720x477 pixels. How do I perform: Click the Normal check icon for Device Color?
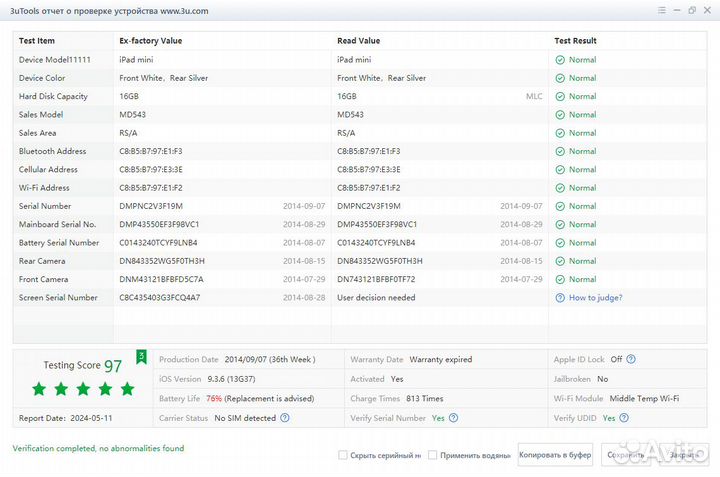coord(560,78)
